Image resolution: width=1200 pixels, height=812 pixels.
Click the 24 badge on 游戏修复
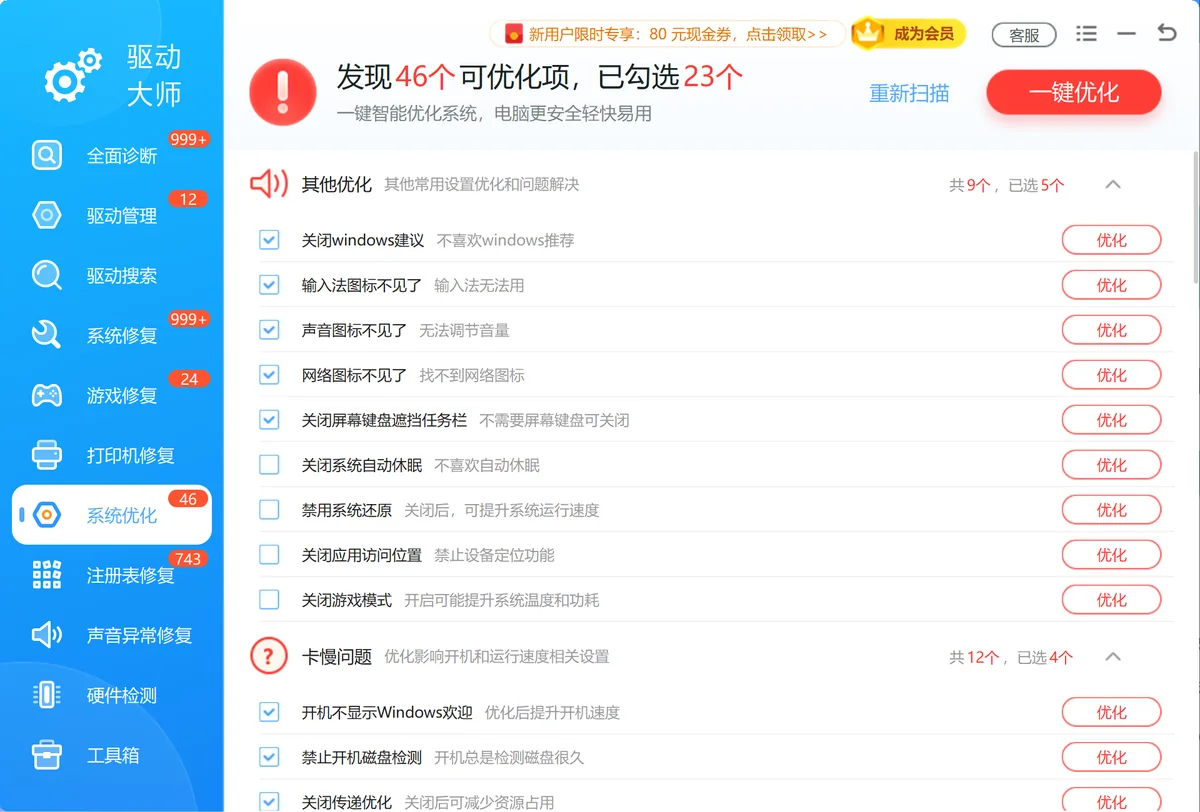pos(189,379)
